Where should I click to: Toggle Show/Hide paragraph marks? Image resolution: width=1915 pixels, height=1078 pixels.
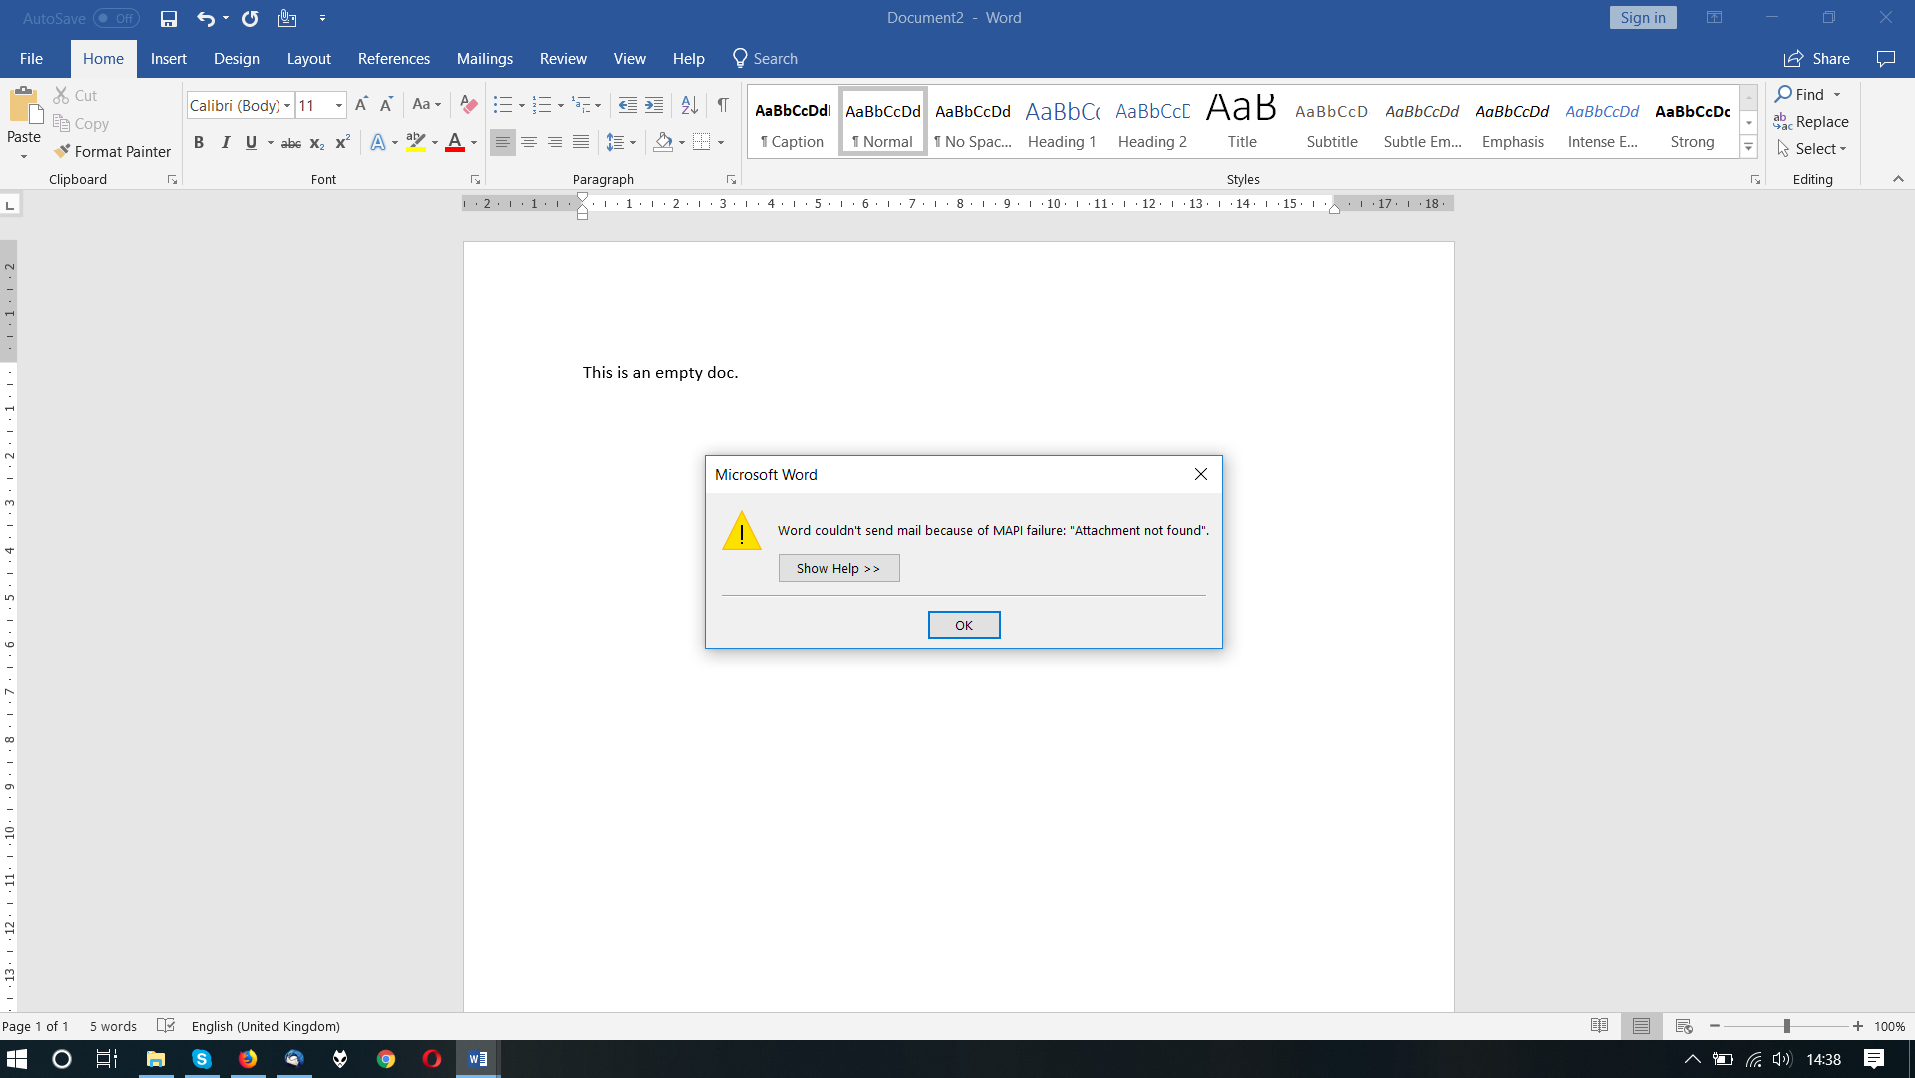click(722, 104)
